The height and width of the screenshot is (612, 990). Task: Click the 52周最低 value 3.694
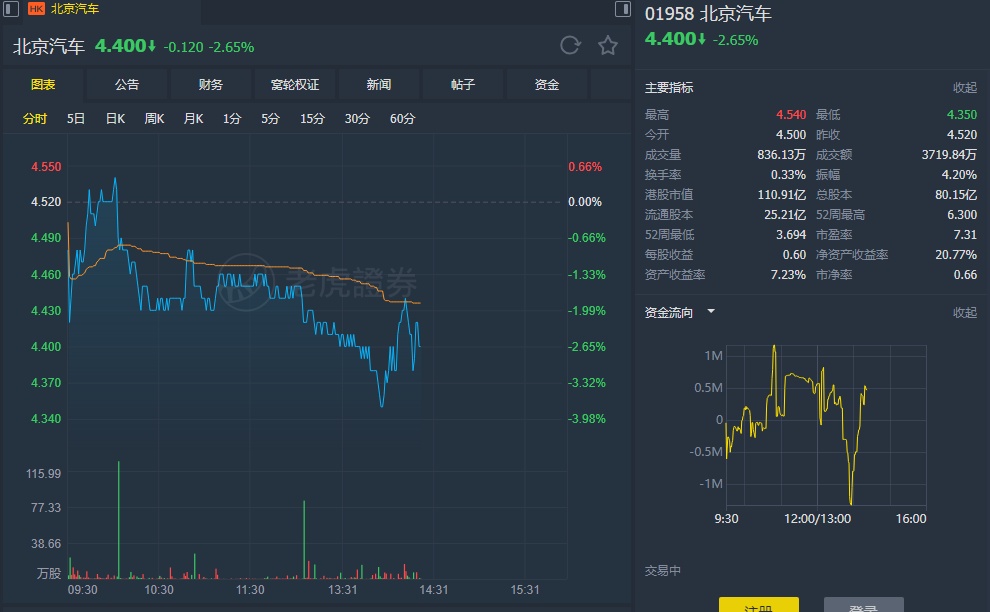(790, 235)
